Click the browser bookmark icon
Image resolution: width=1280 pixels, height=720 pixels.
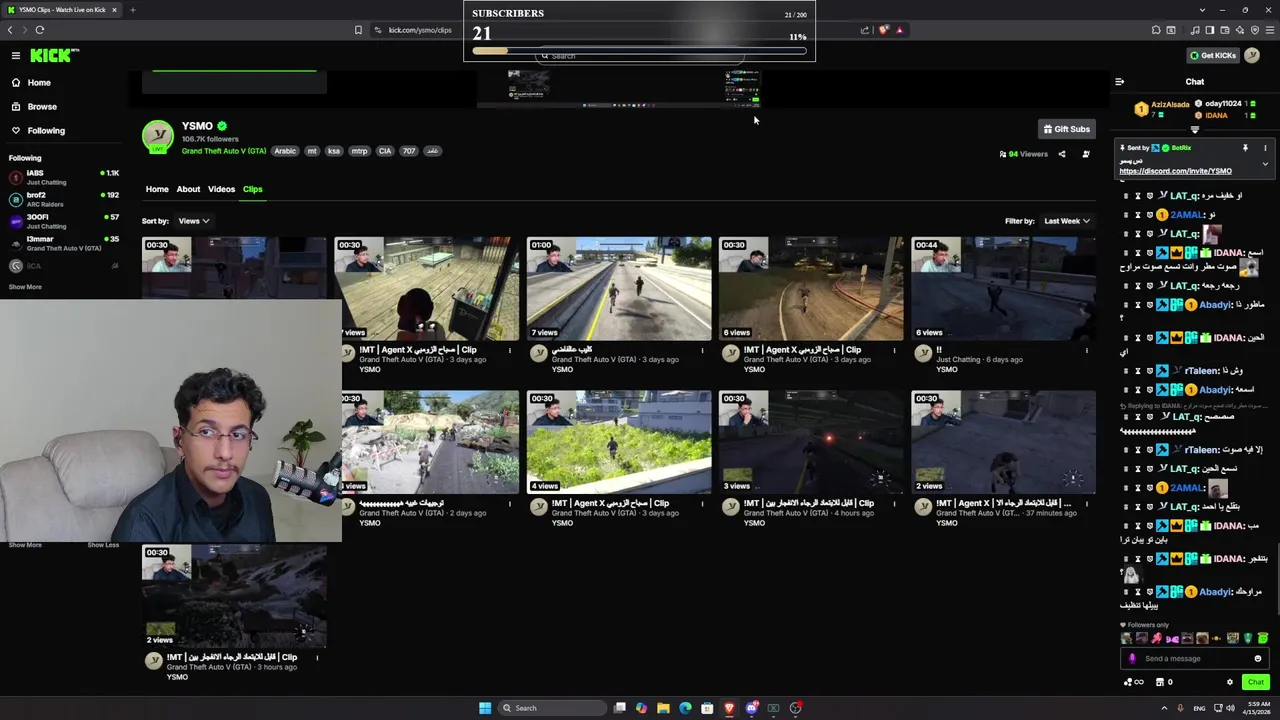358,30
